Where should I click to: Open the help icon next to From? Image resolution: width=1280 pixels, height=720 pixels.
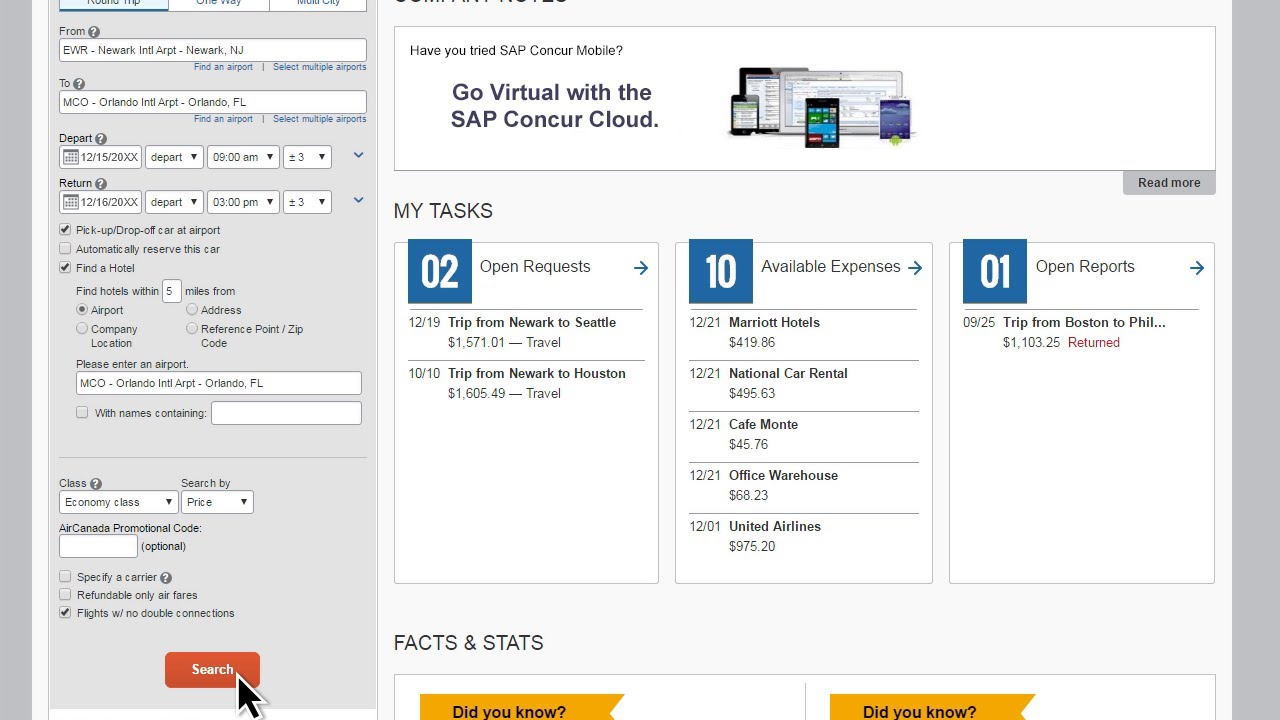94,32
